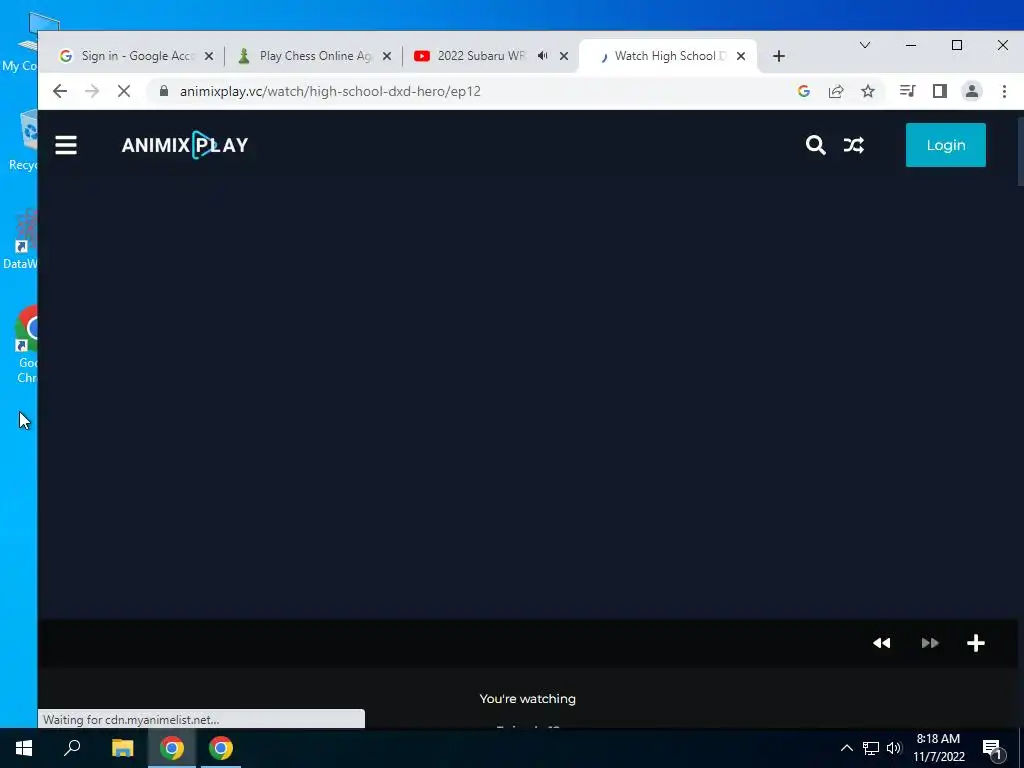Skip to next episode with forward icon
1024x768 pixels.
[x=930, y=643]
